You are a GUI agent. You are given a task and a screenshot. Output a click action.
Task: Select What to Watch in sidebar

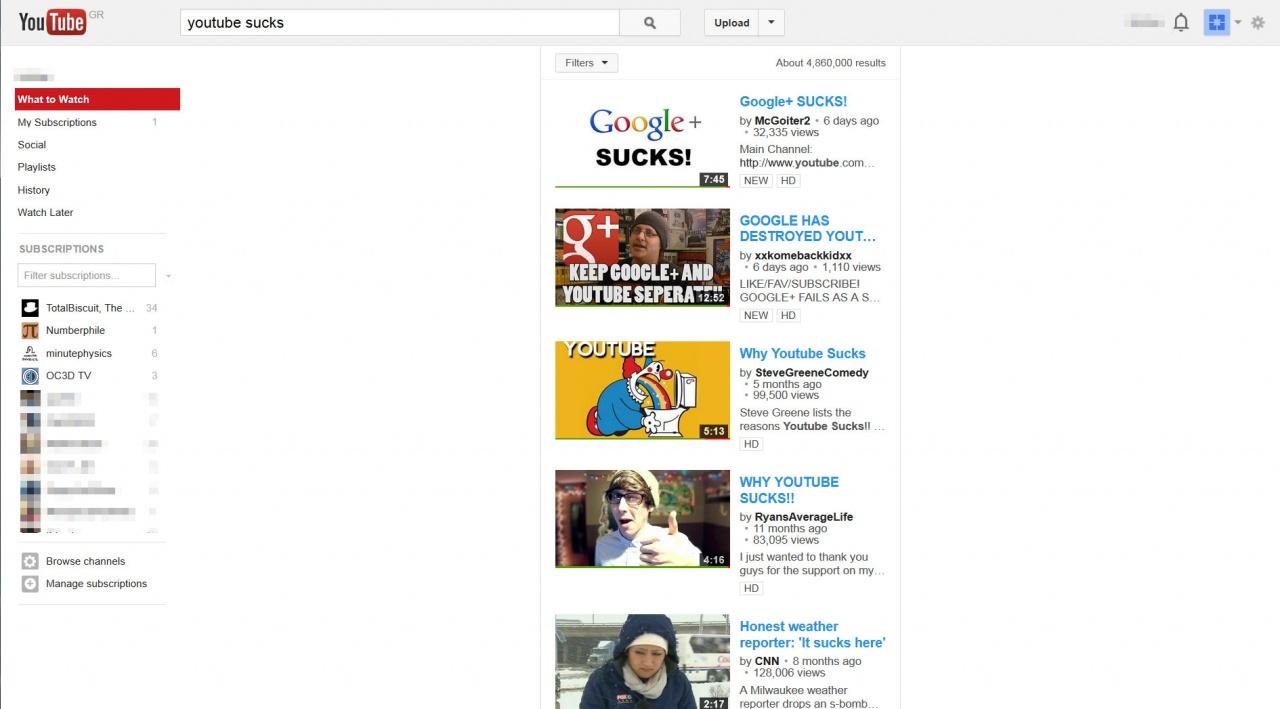97,99
